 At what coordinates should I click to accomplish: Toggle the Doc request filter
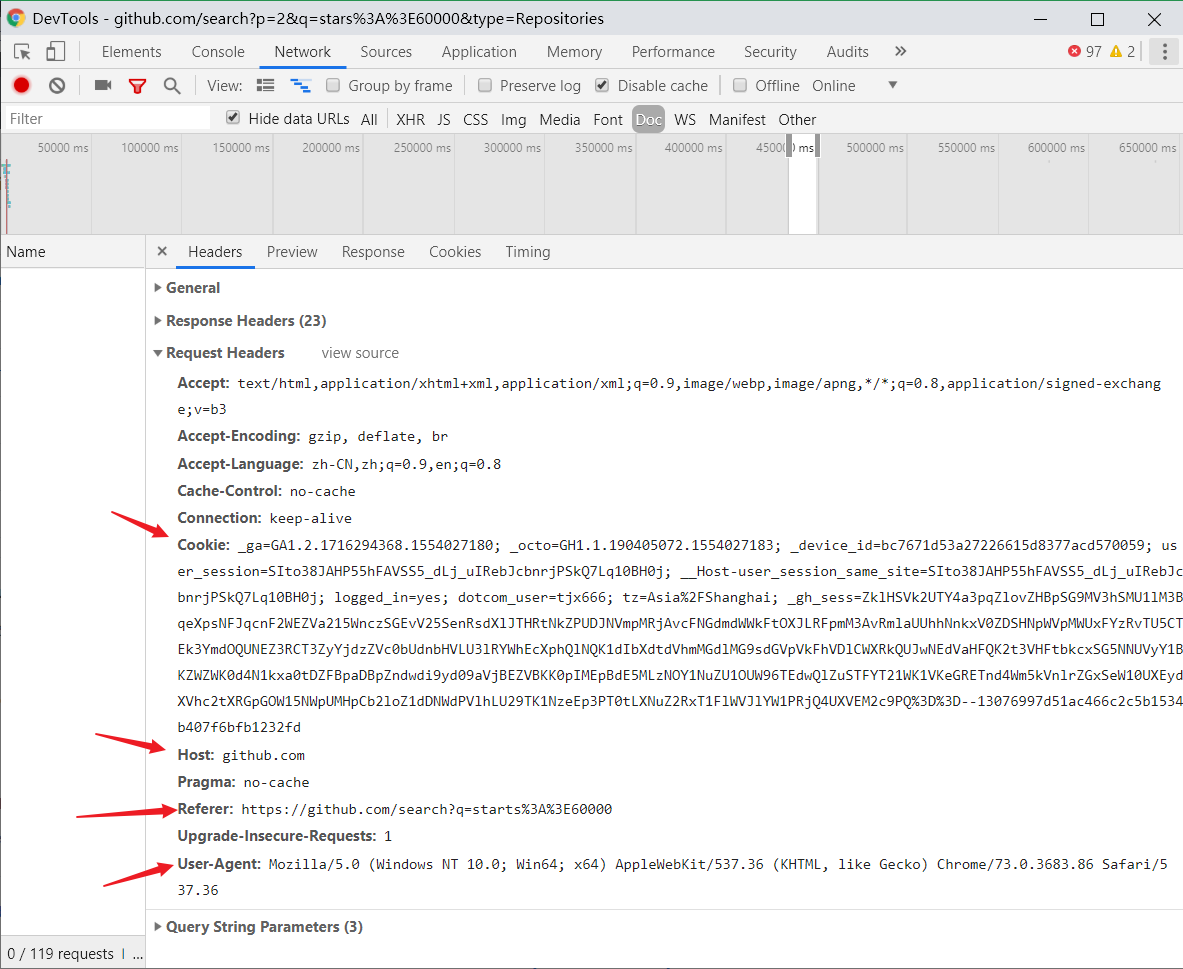[648, 119]
